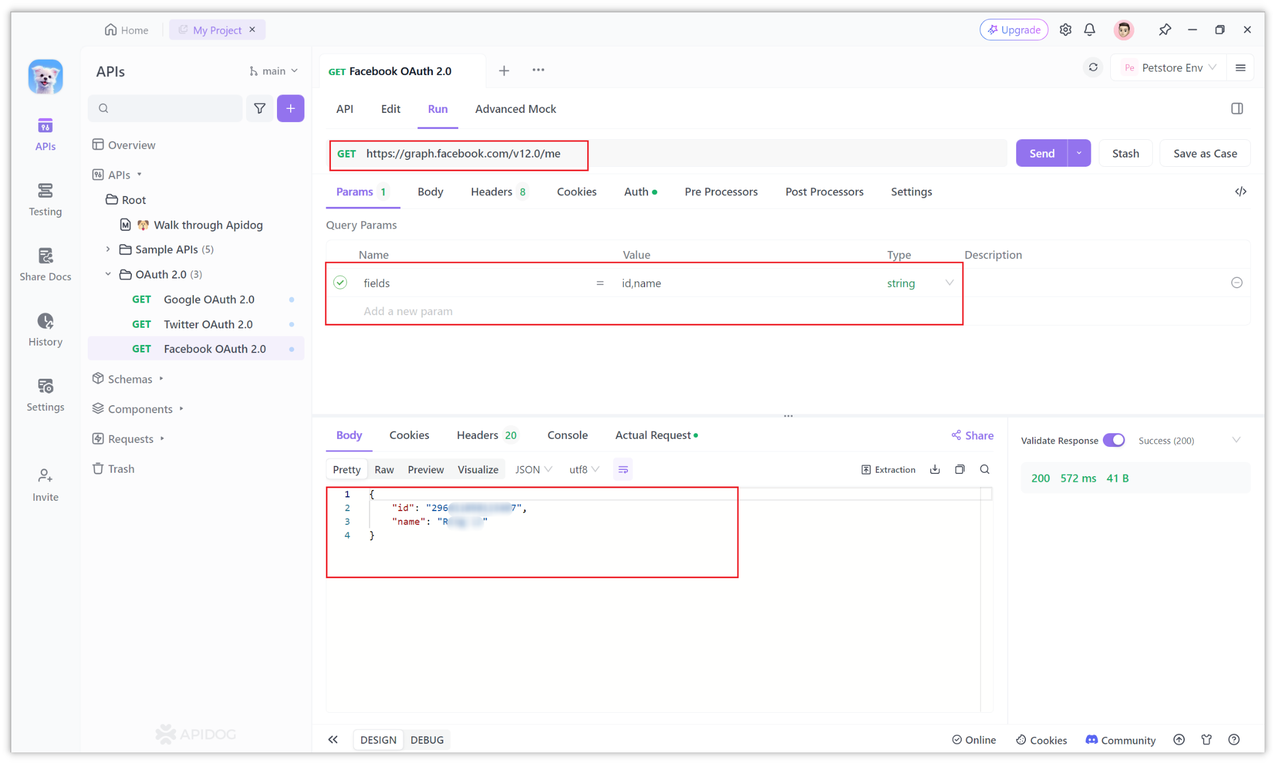
Task: Open the APIs section in sidebar
Action: coord(45,134)
